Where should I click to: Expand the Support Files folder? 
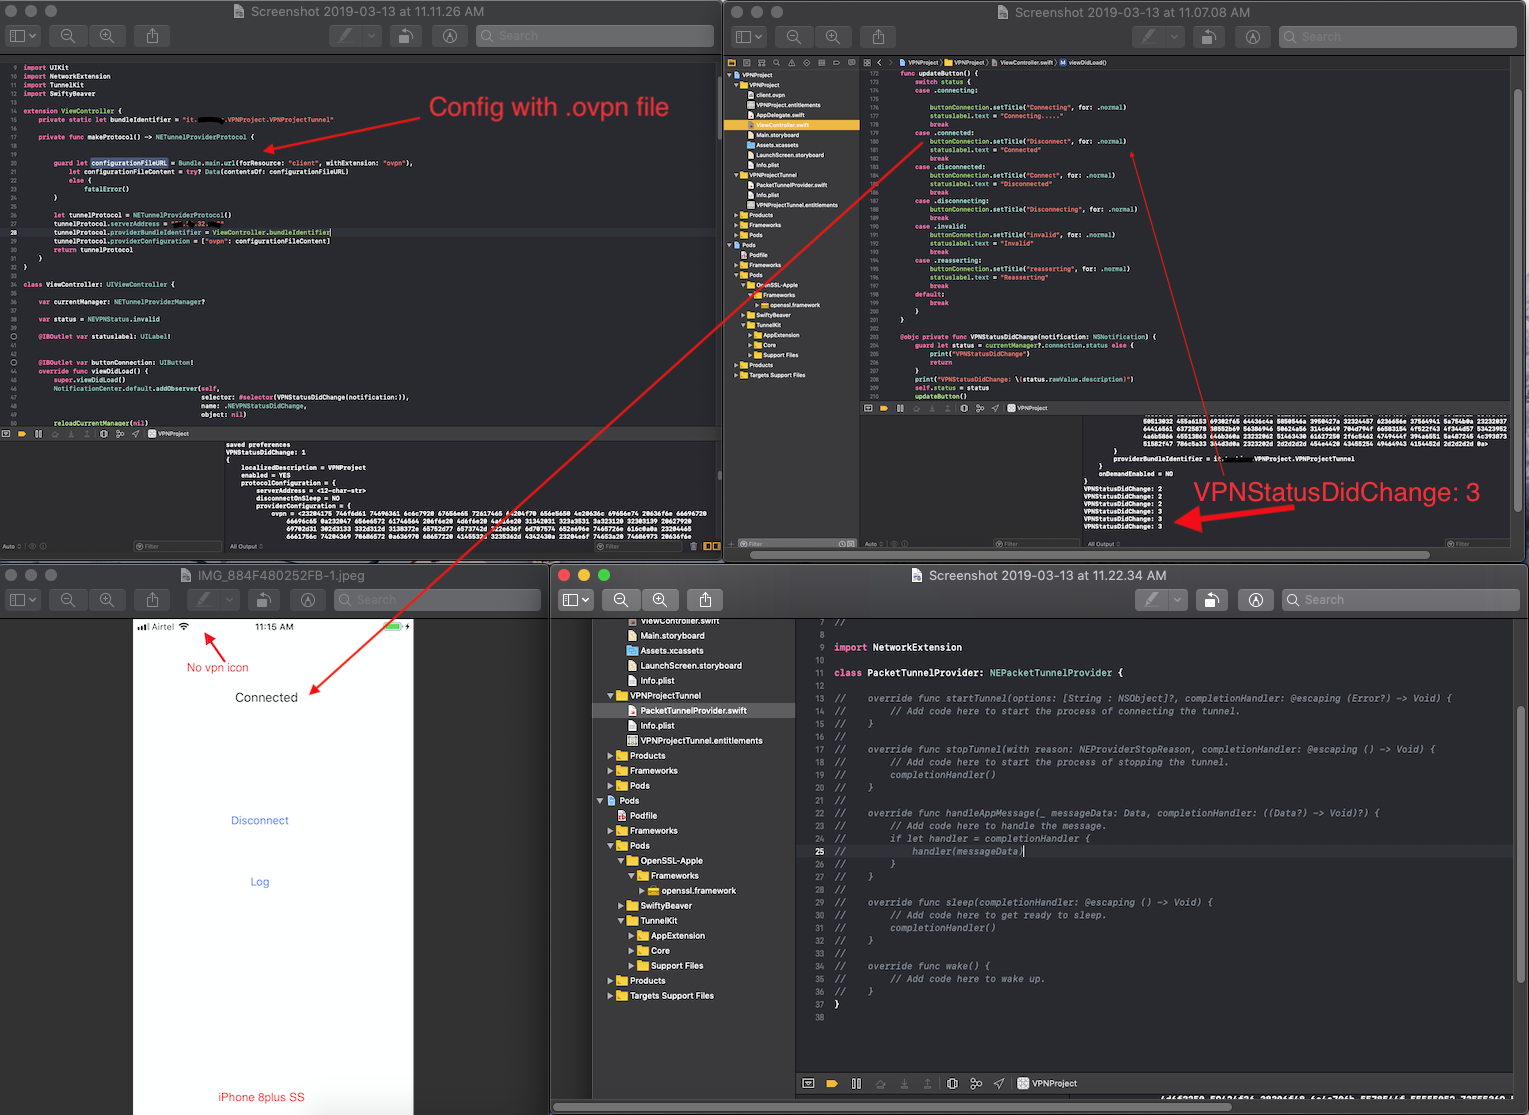pos(631,966)
